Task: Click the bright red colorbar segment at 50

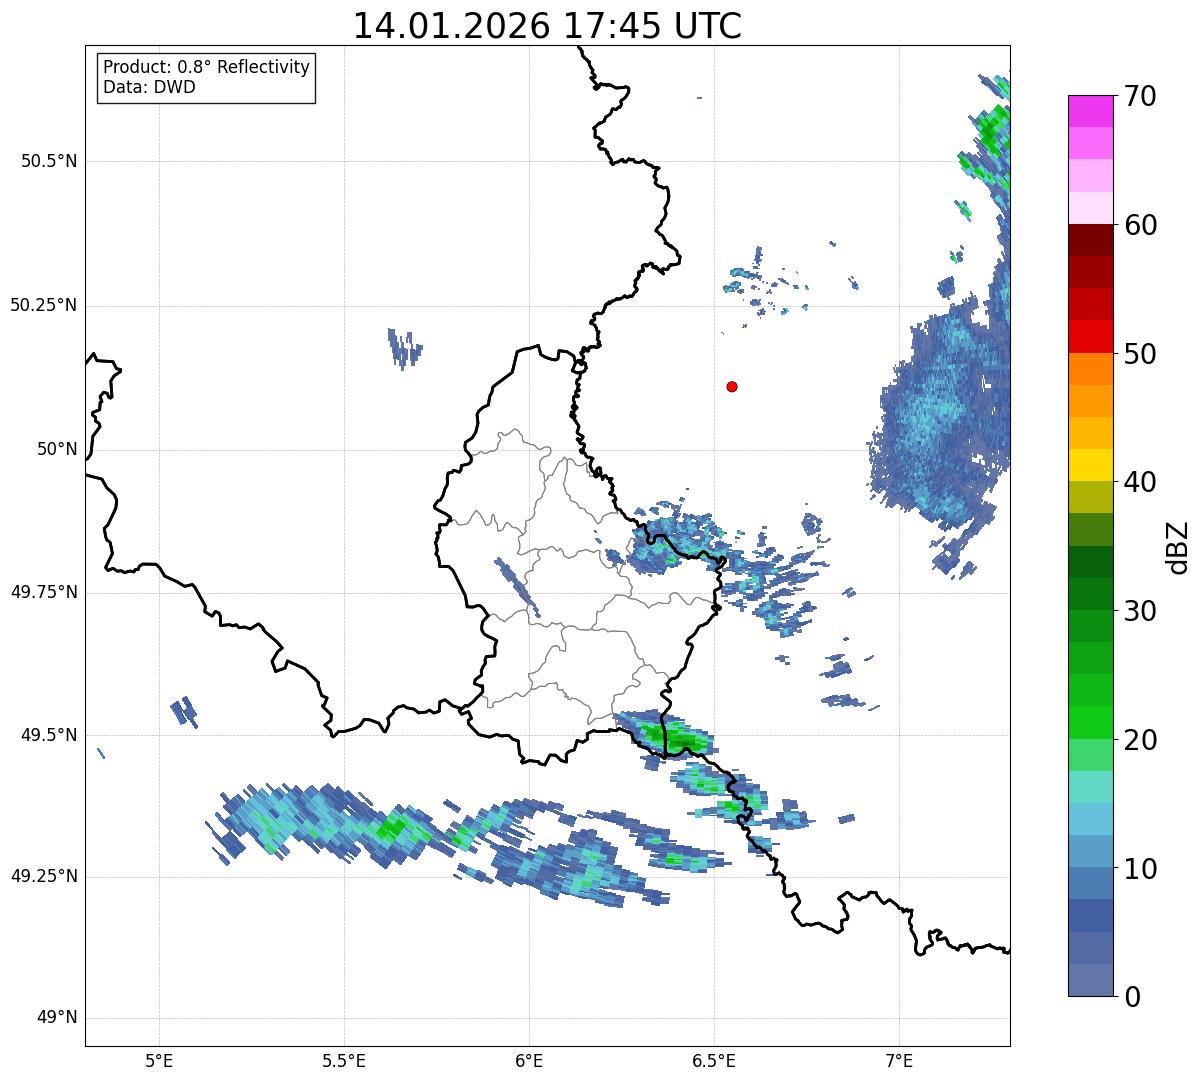Action: (1090, 336)
